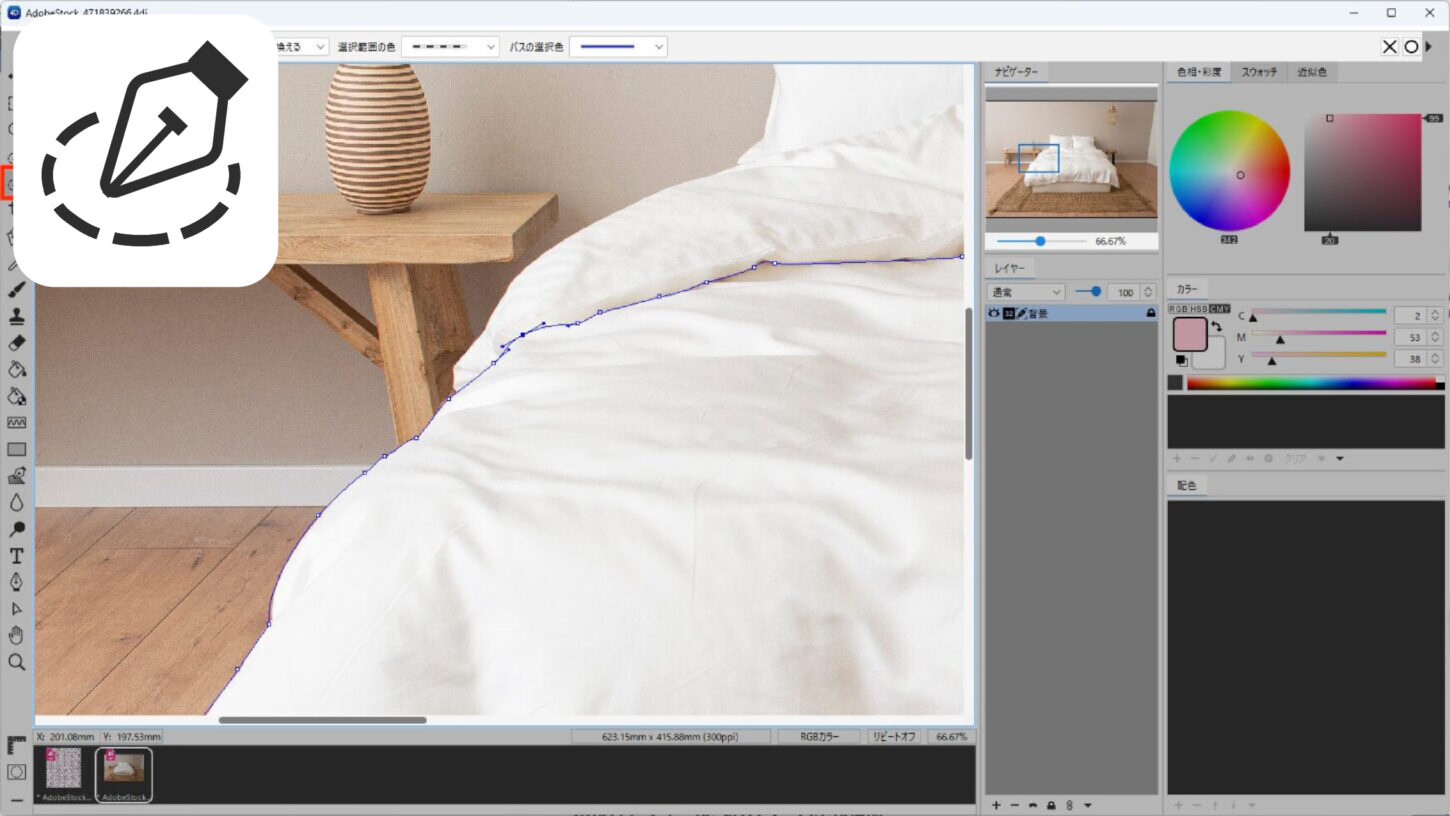Pick the Hand tool
This screenshot has height=816, width=1450.
(x=16, y=635)
